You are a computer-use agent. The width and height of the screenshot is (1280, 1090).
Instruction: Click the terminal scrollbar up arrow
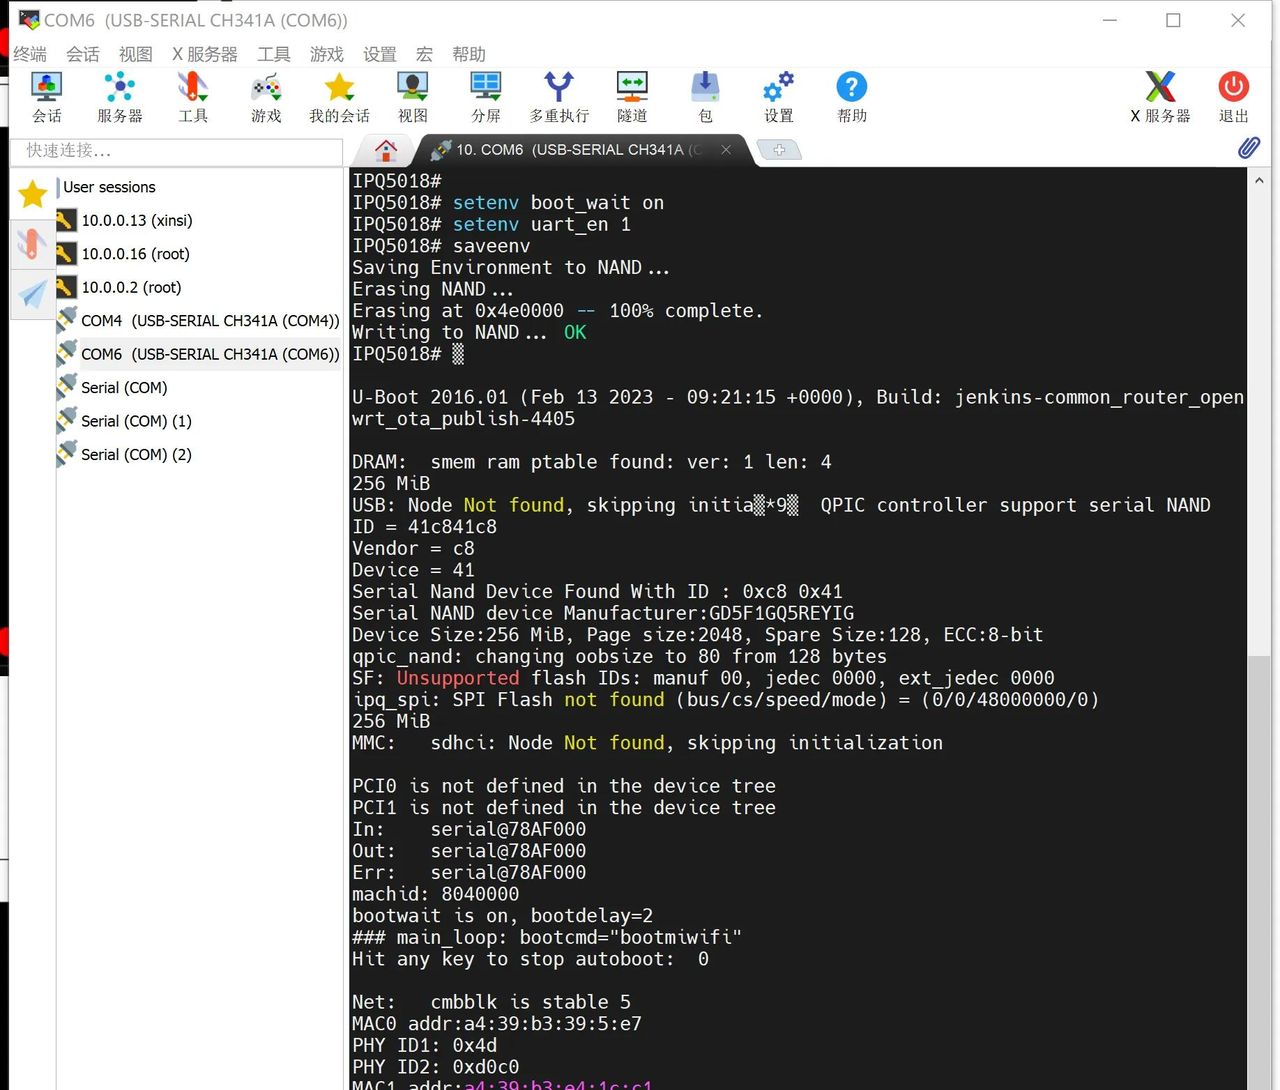[1259, 181]
